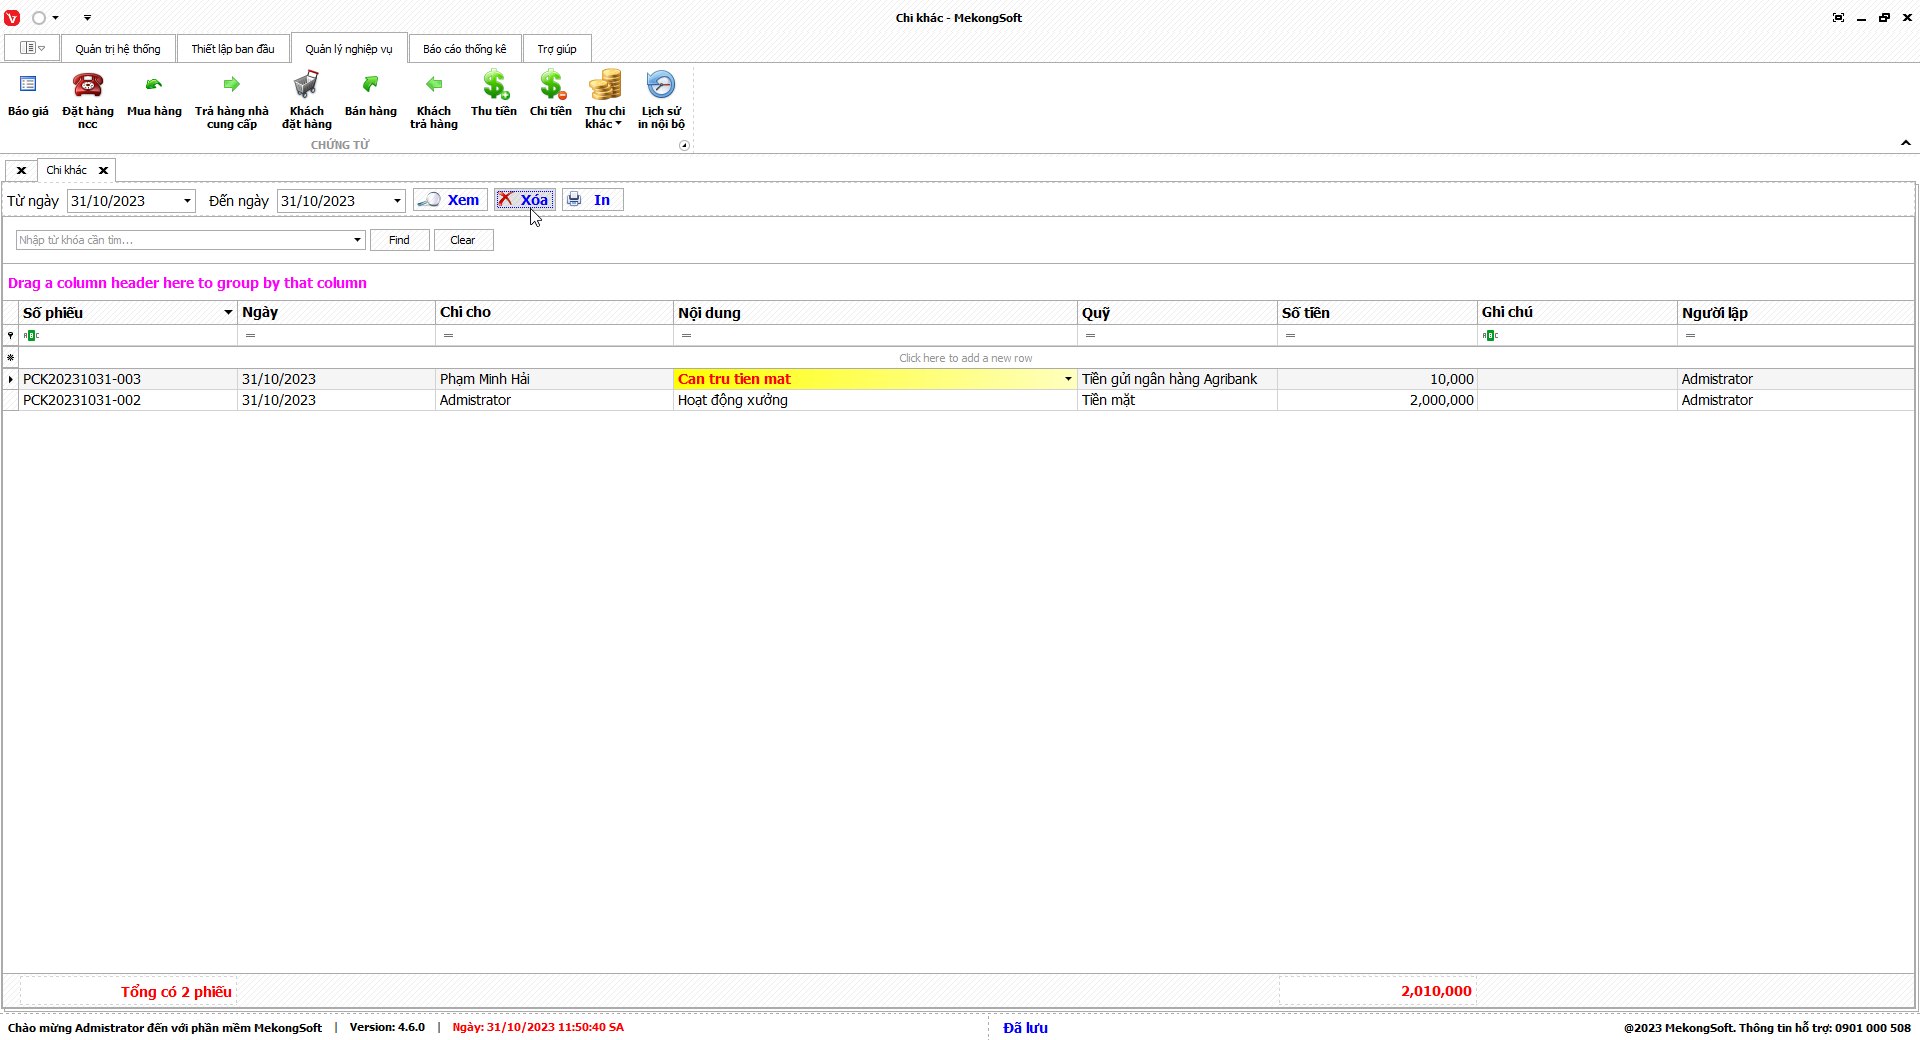Image resolution: width=1920 pixels, height=1040 pixels.
Task: Click the Find button
Action: [399, 240]
